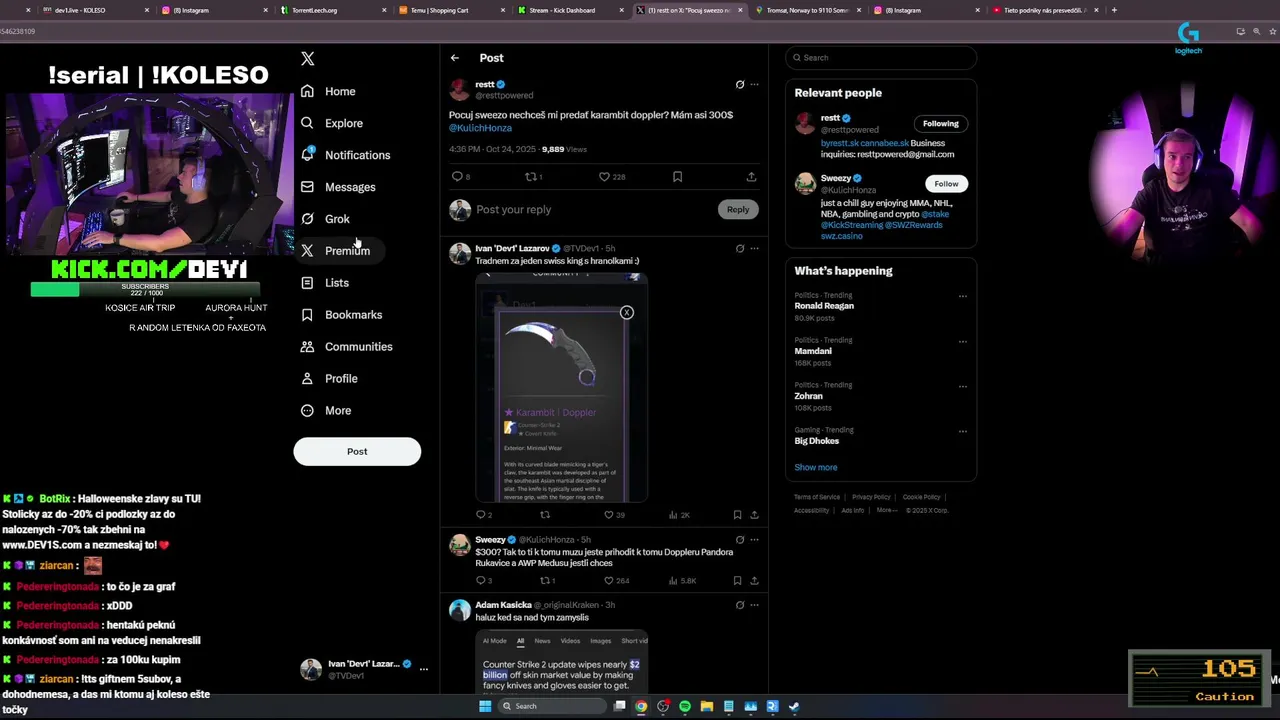Click the @KulichHonza mention in restt's post

(x=480, y=128)
